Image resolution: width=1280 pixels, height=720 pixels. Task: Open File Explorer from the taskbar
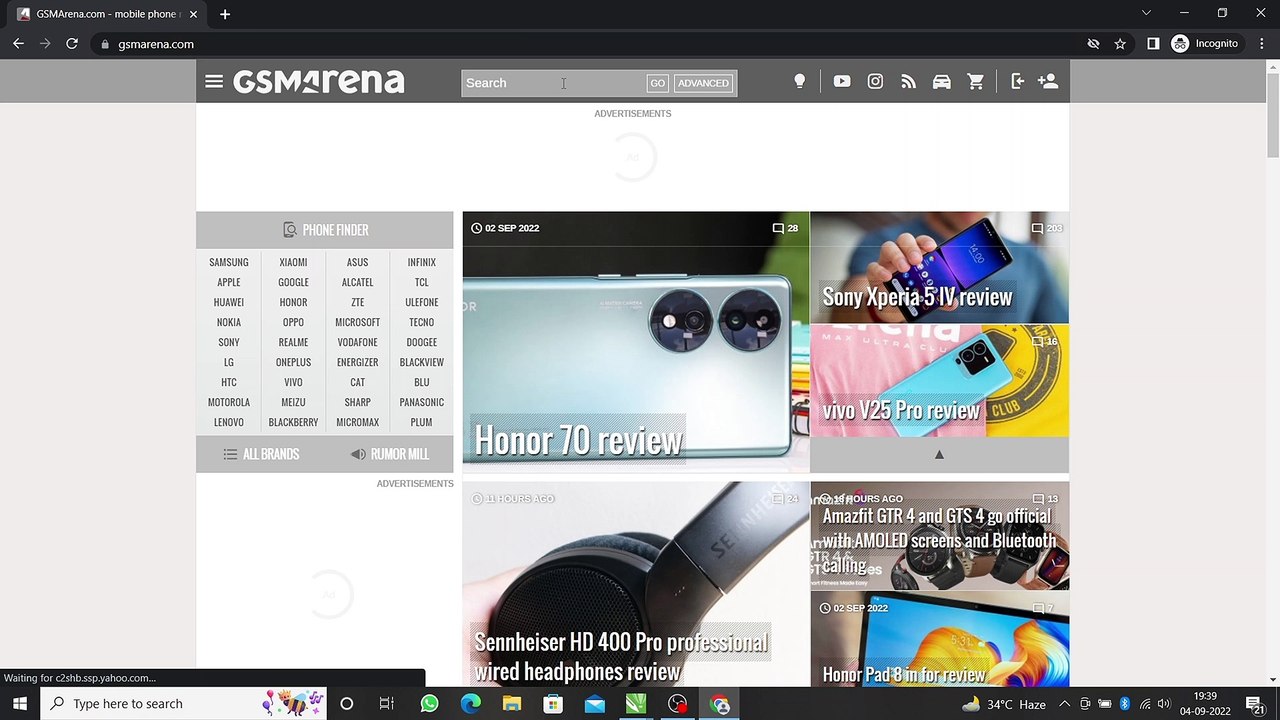(x=511, y=704)
